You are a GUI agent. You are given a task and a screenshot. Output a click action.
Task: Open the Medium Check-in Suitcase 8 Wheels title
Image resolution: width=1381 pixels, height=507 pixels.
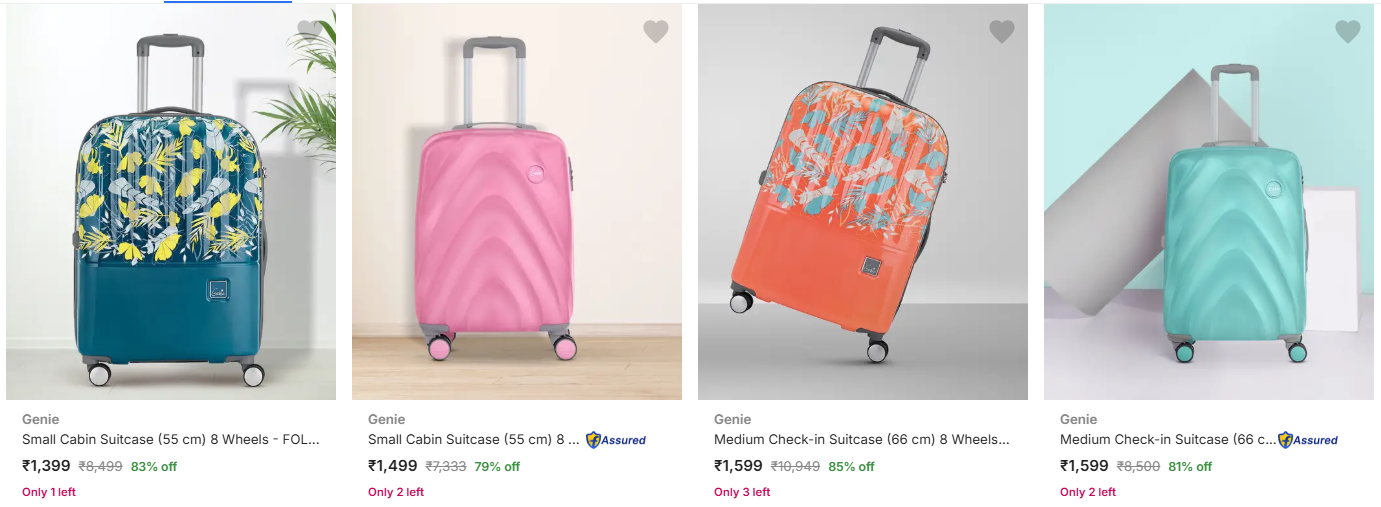pos(862,440)
